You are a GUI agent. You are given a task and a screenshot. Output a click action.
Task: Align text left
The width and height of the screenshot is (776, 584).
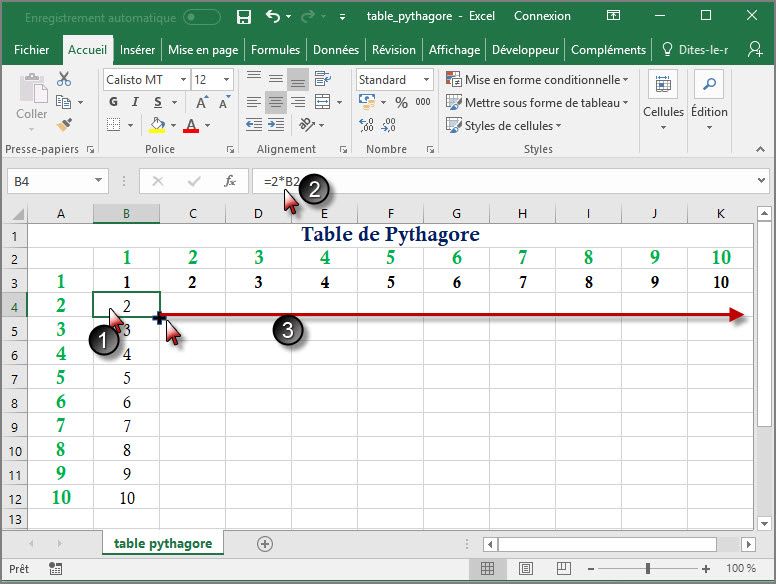coord(254,102)
